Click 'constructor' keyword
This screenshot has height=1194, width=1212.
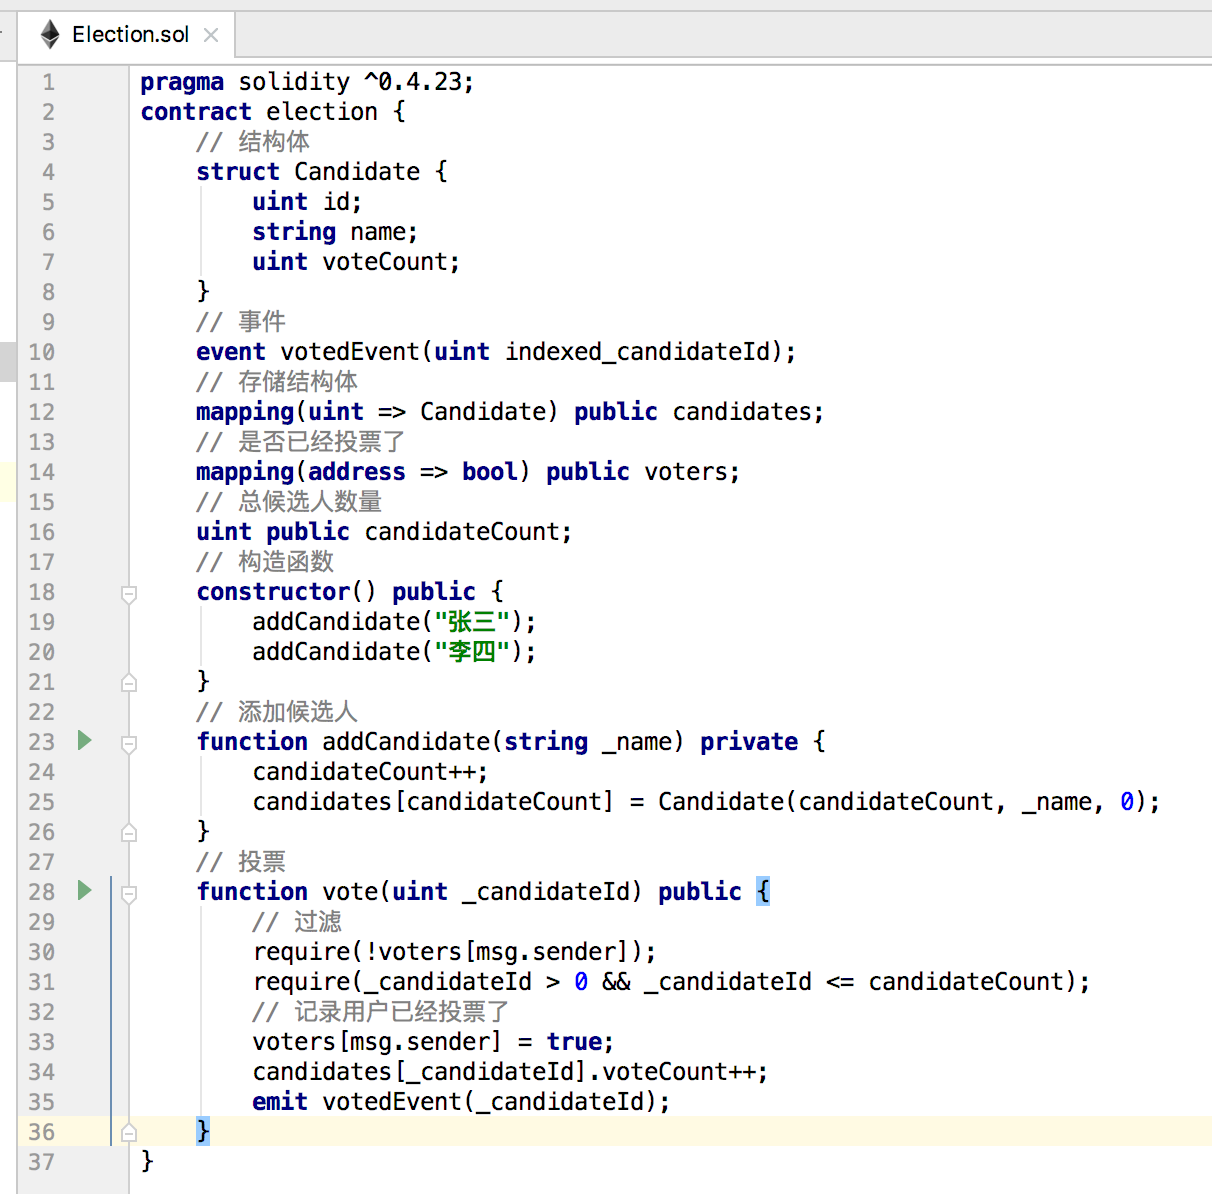[x=273, y=592]
